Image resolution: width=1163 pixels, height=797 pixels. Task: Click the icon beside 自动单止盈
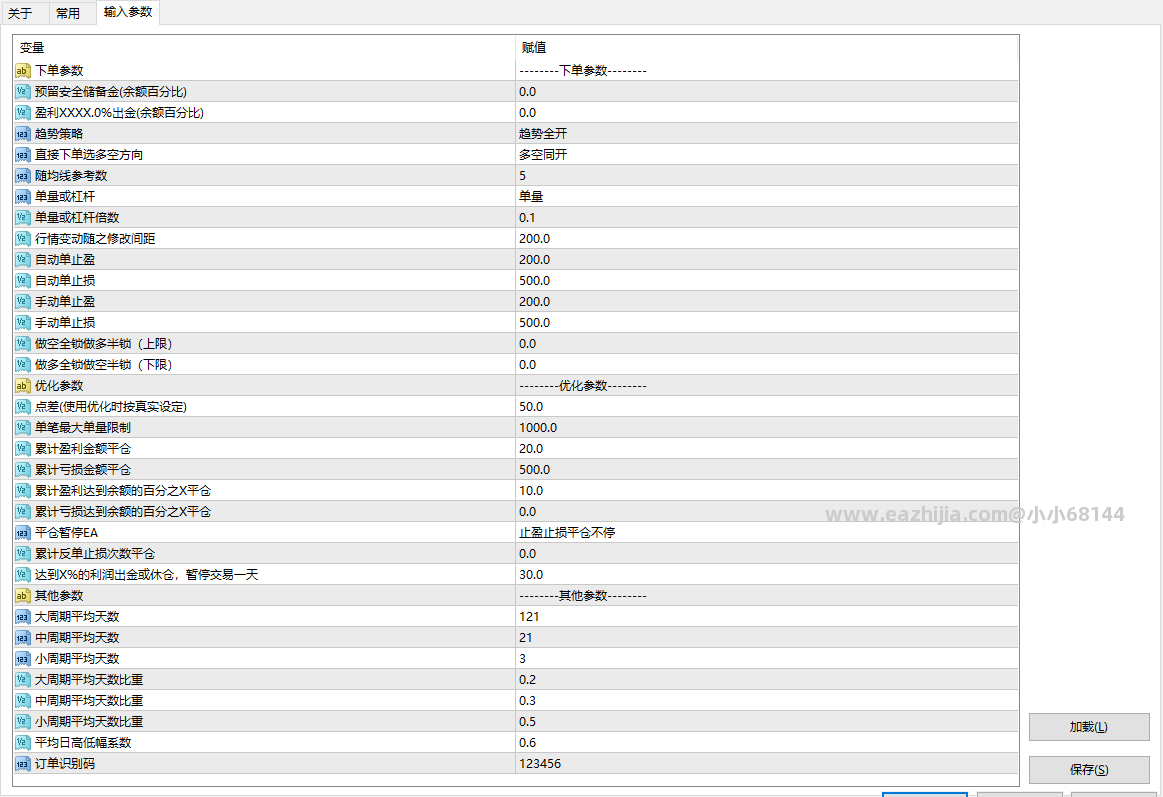(x=22, y=260)
